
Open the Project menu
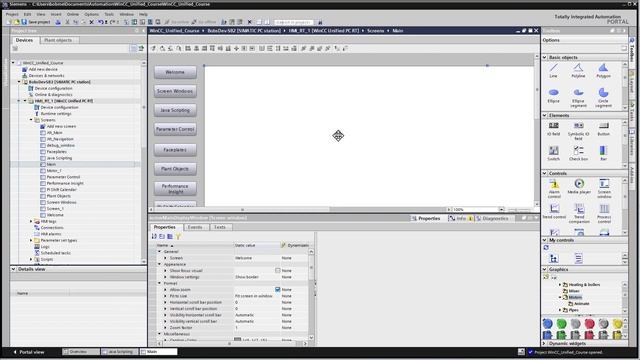[x=12, y=14]
